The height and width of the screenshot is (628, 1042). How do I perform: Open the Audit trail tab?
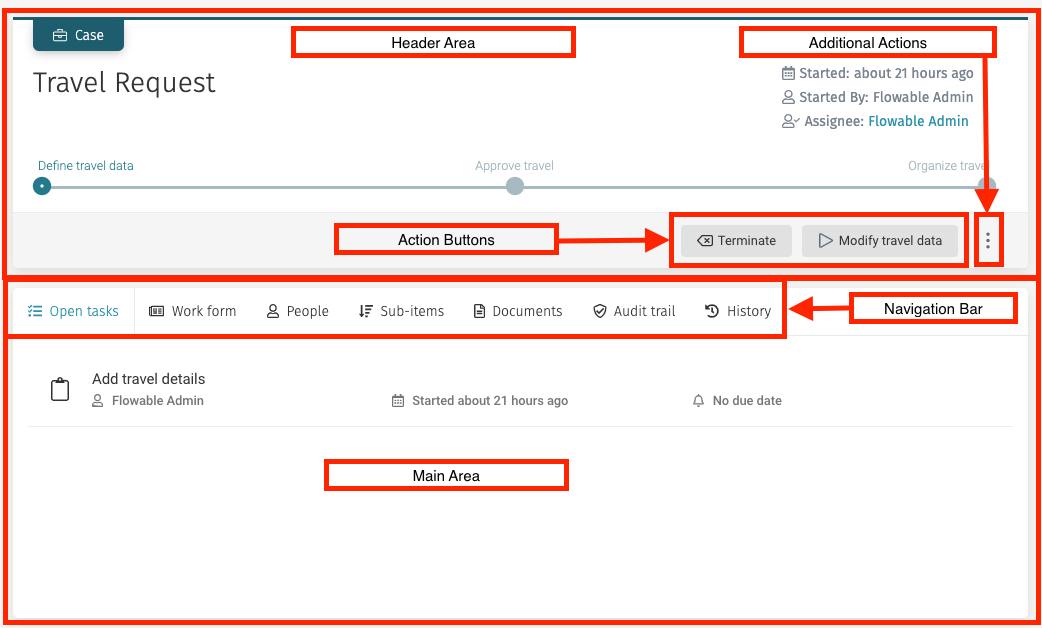click(x=633, y=311)
